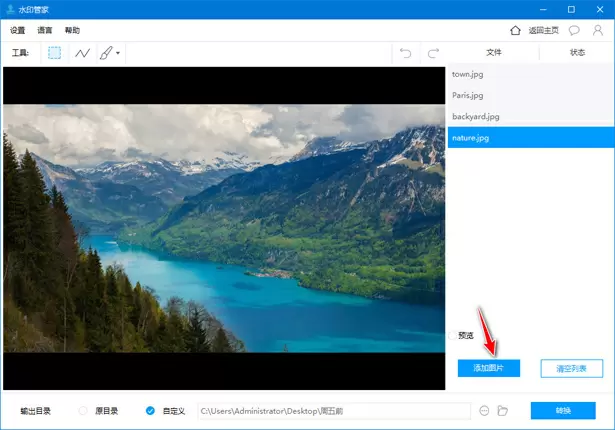Select the polyline drawing tool
The width and height of the screenshot is (615, 430).
point(82,52)
